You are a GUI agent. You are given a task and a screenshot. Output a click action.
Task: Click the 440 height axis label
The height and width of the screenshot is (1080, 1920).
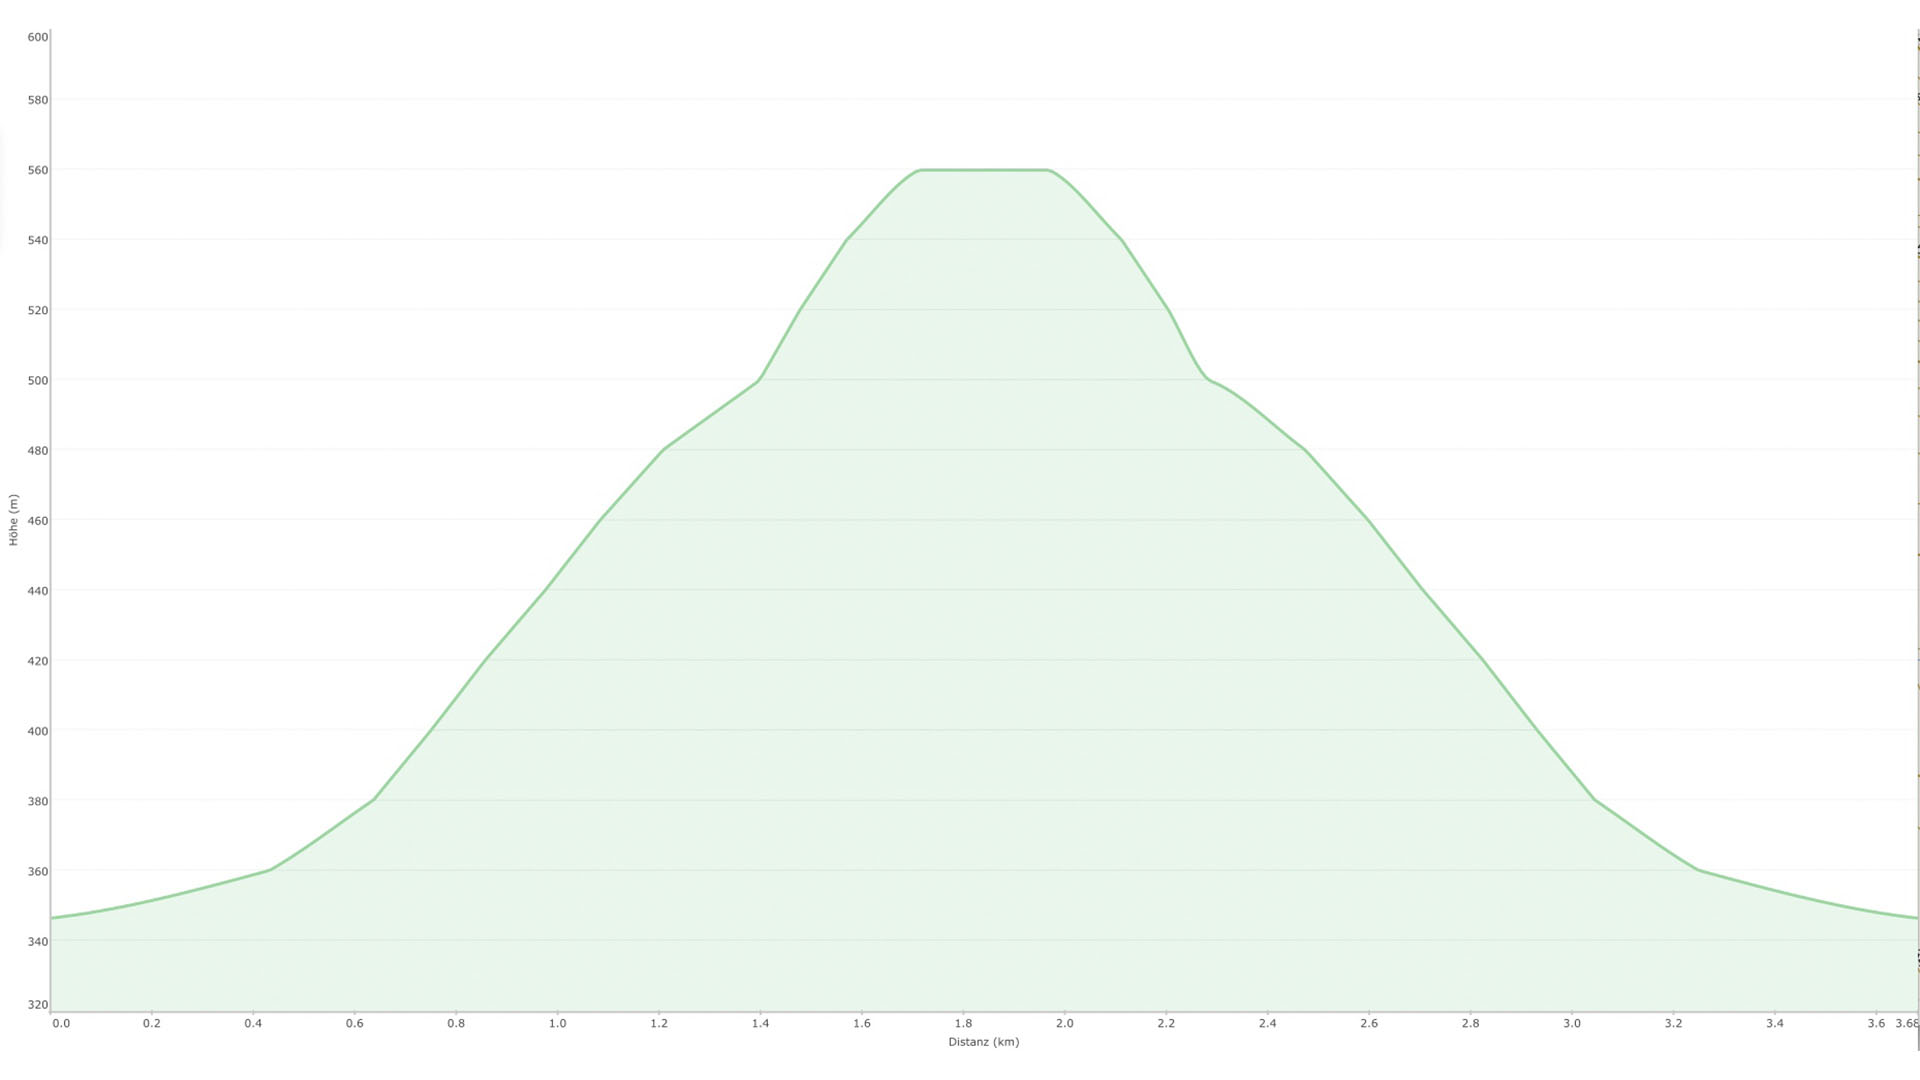click(x=38, y=591)
